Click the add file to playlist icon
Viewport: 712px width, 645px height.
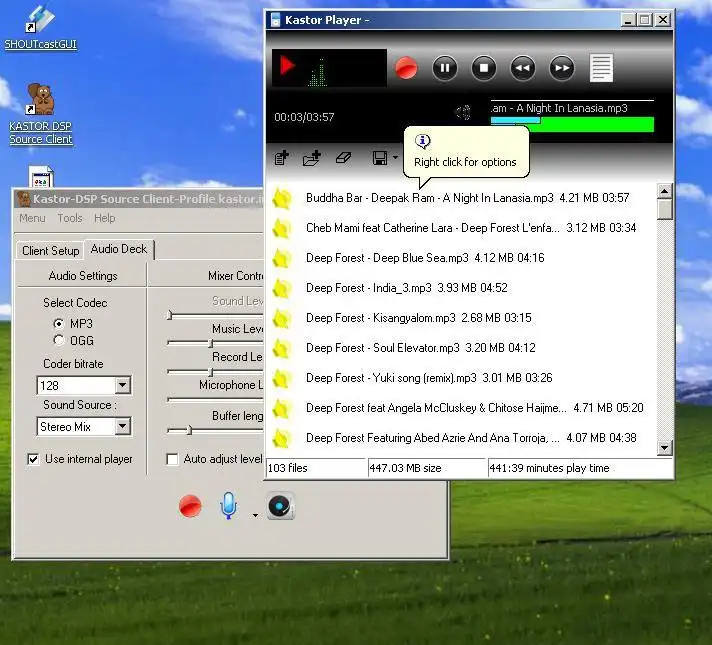click(x=282, y=158)
